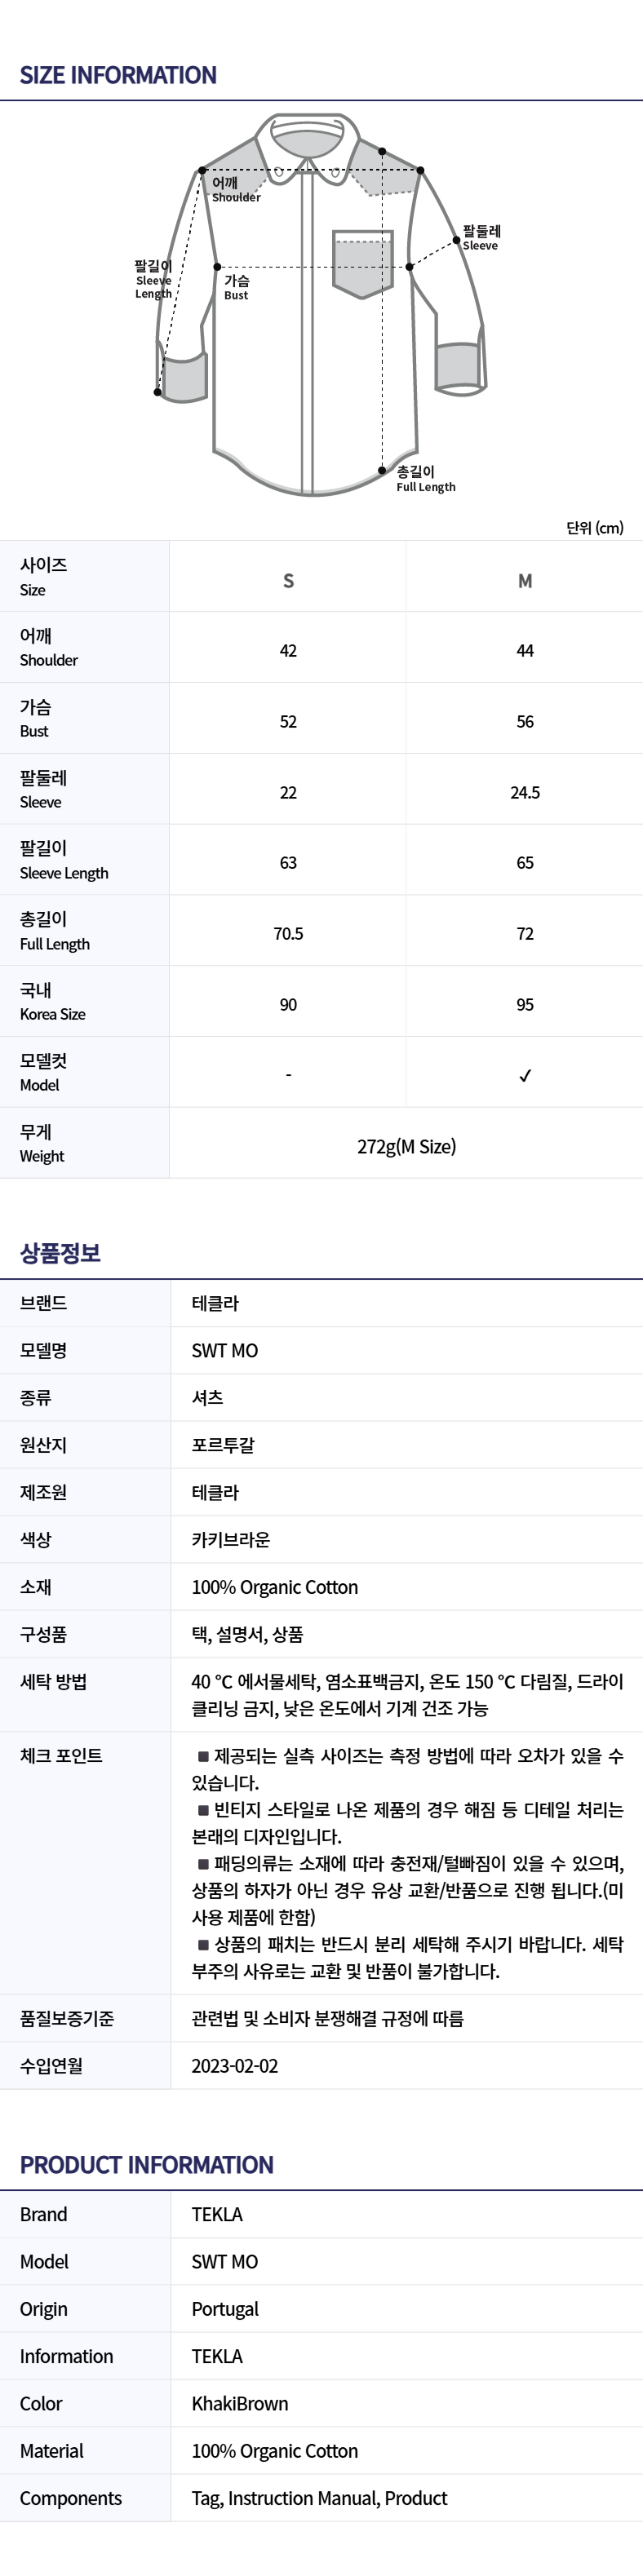The image size is (643, 2576).
Task: Click the Portugal origin value
Action: [225, 2309]
